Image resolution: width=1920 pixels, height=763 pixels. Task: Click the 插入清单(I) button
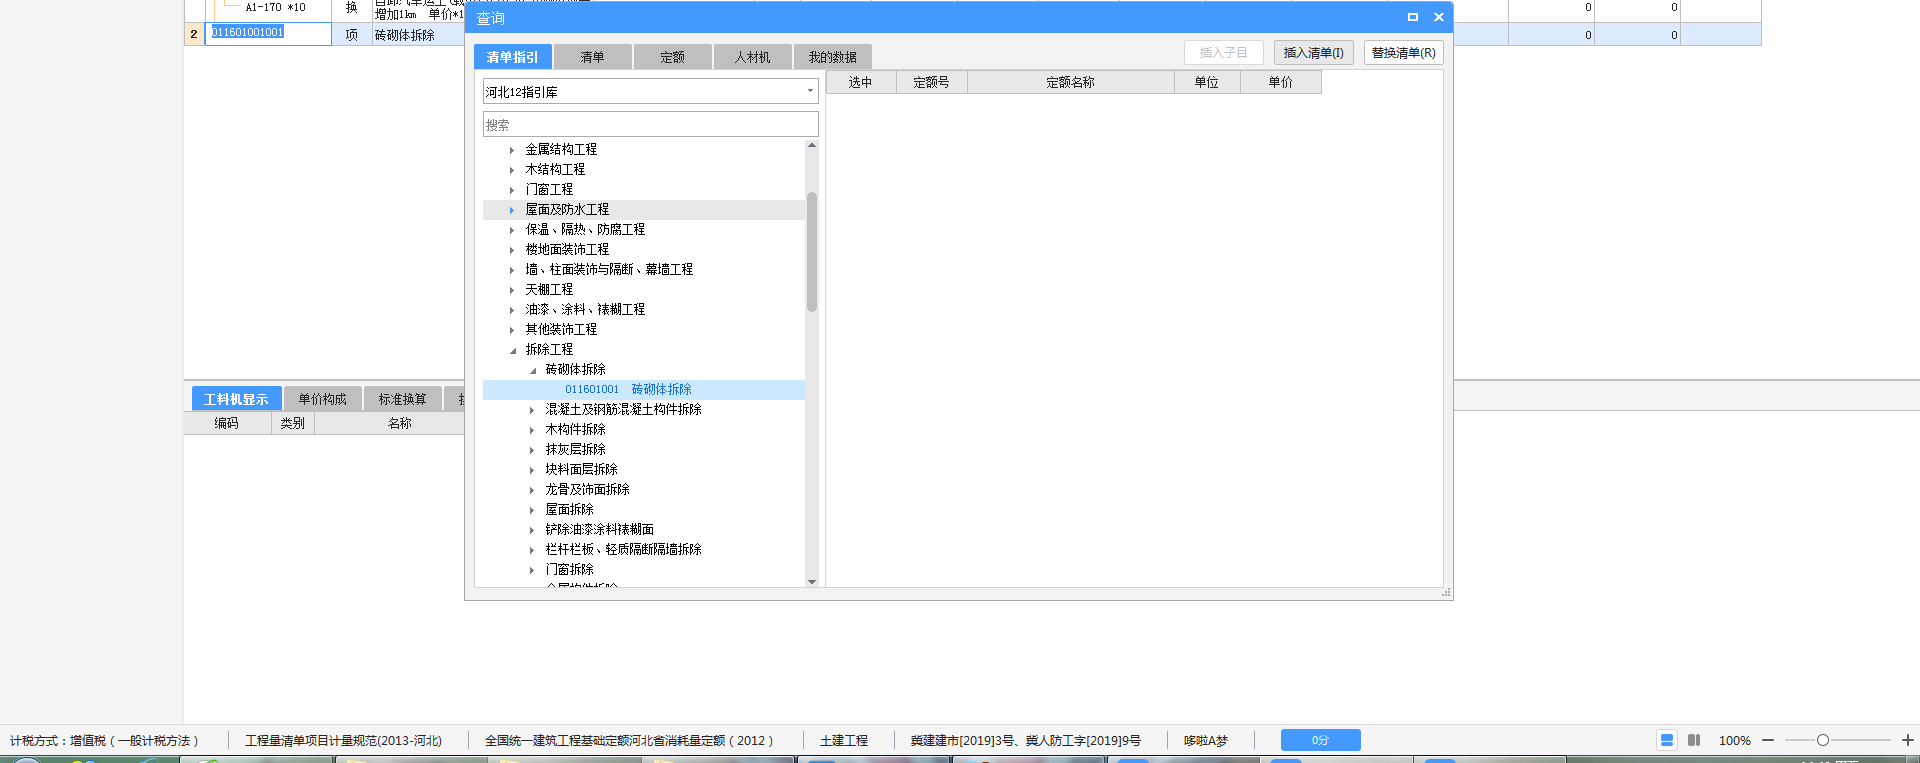[1313, 53]
